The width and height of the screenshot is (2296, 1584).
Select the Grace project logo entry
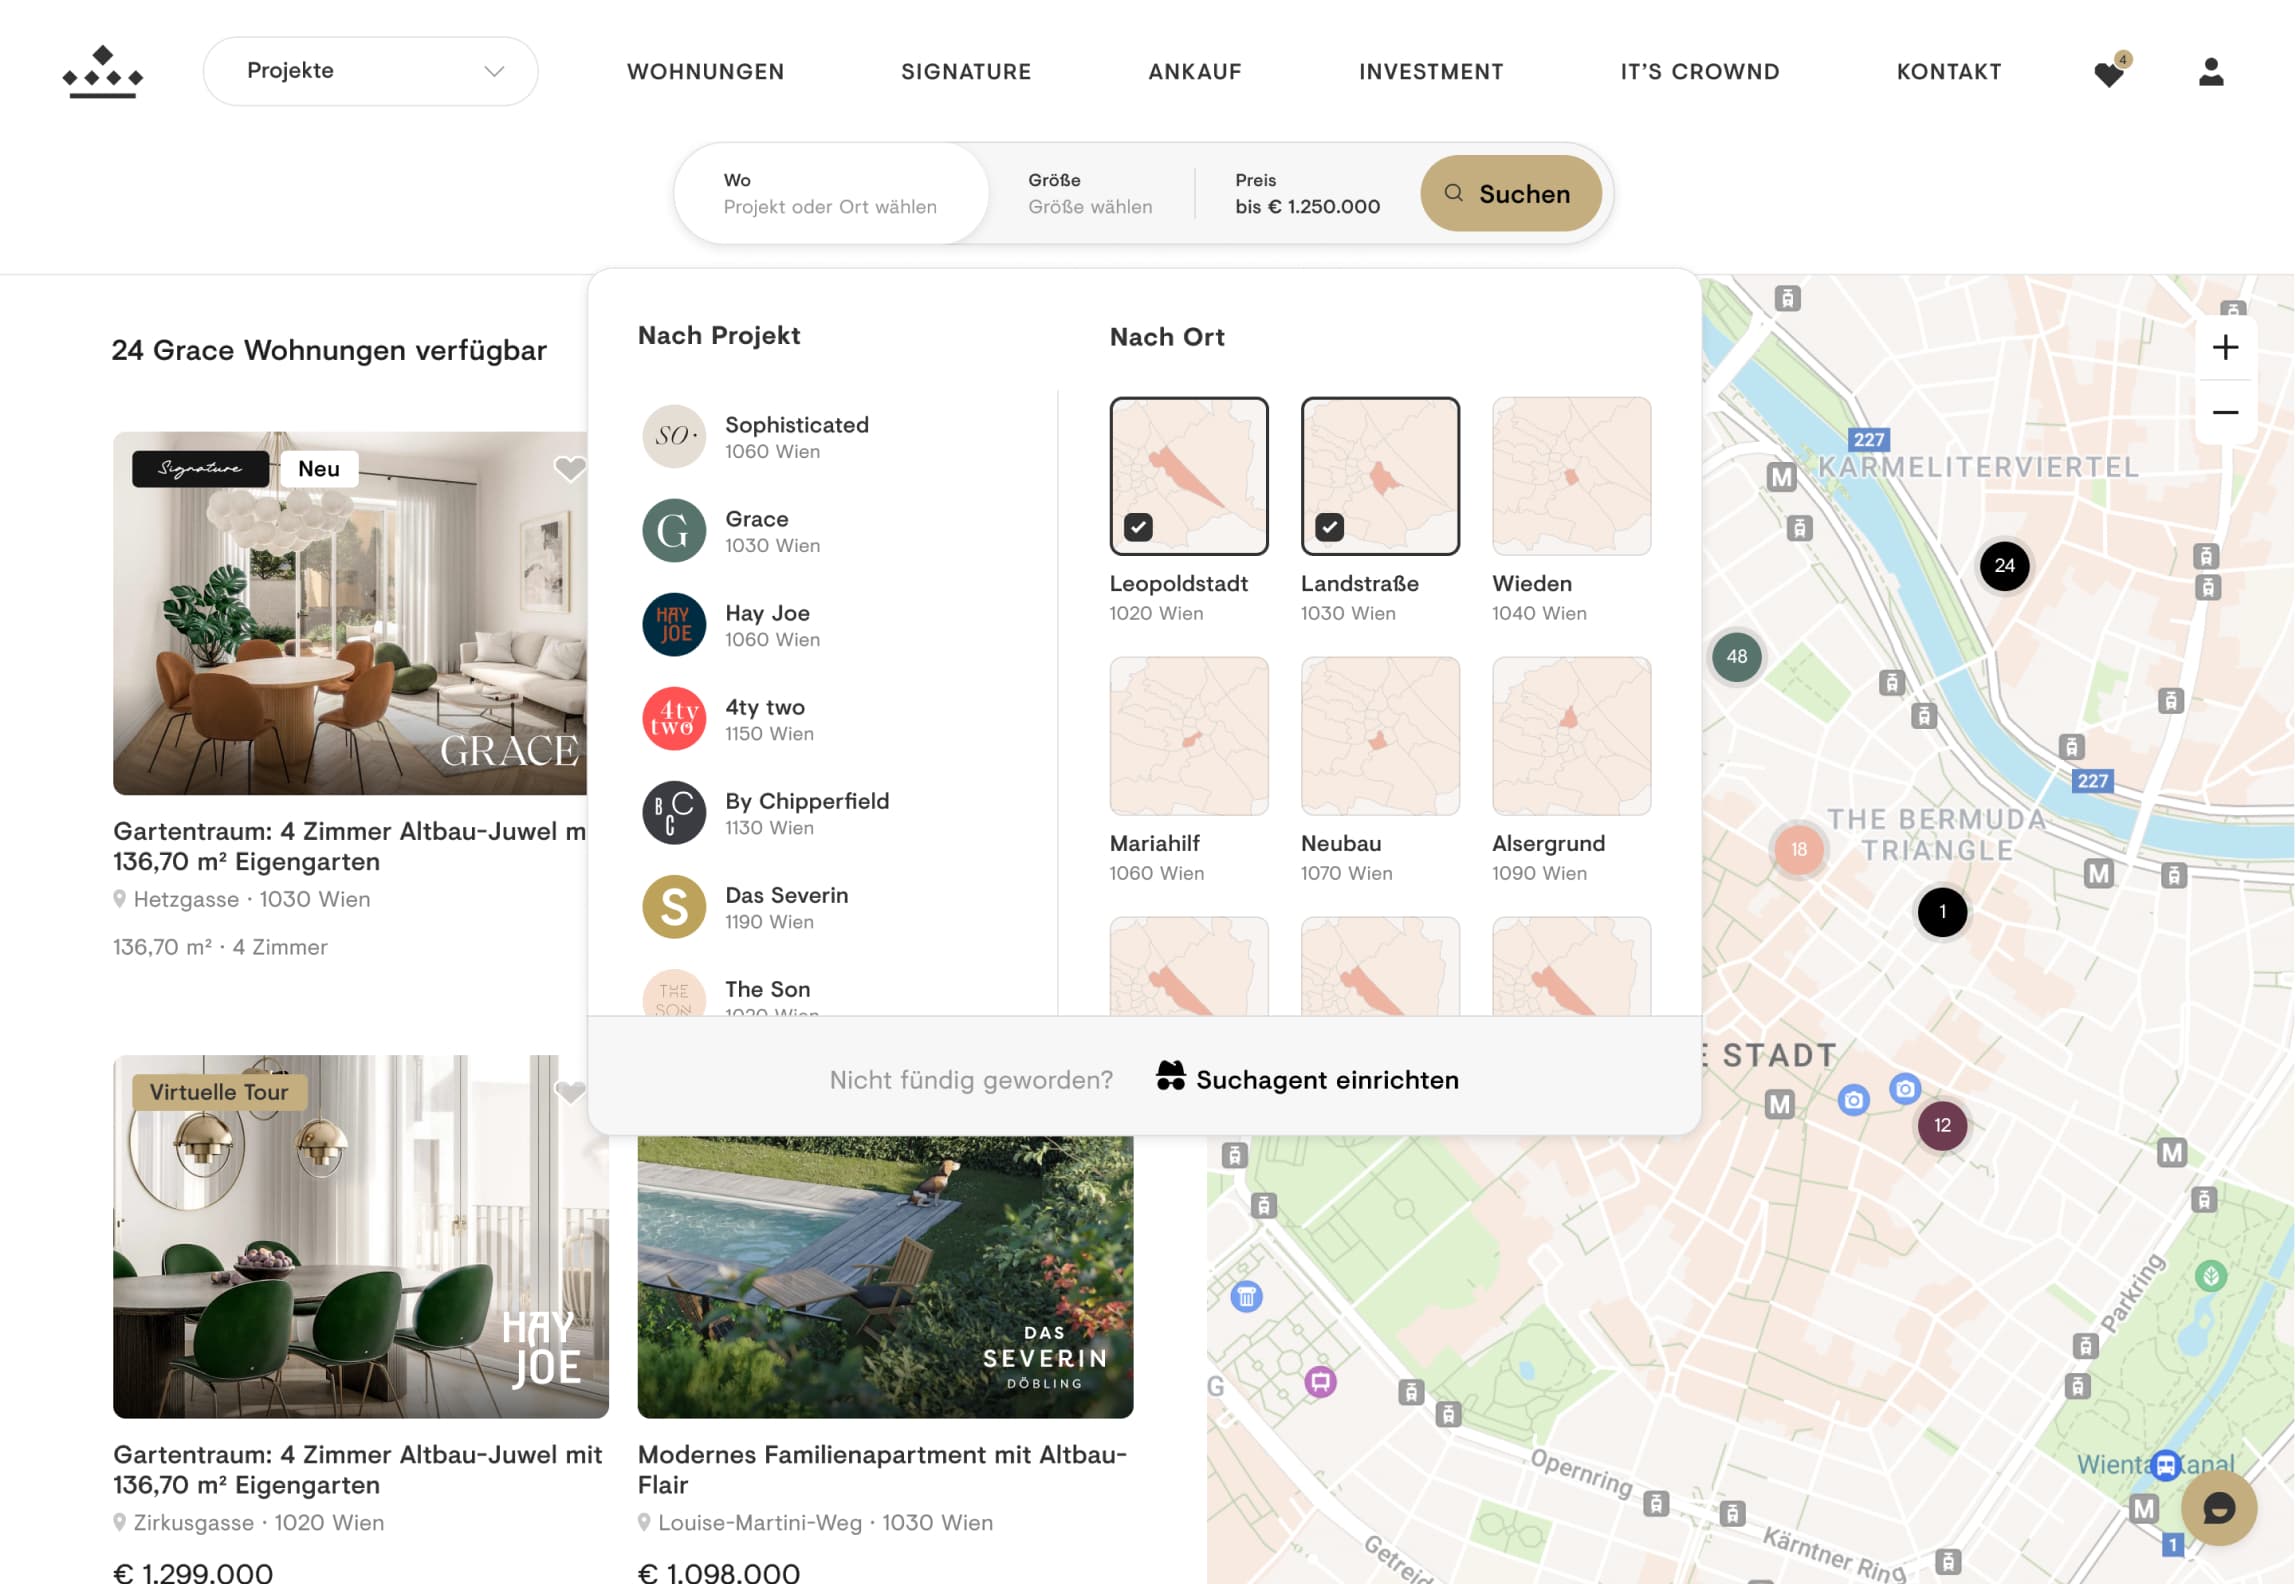(x=673, y=531)
